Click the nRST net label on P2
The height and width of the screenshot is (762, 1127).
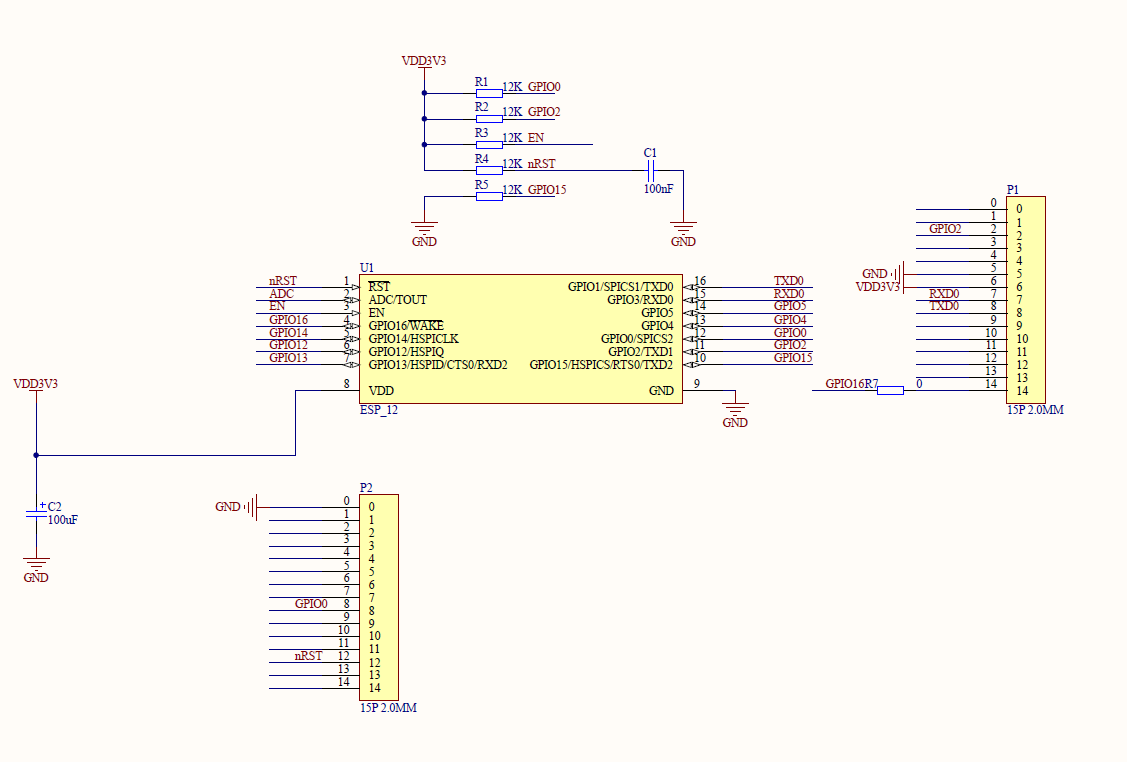(308, 656)
